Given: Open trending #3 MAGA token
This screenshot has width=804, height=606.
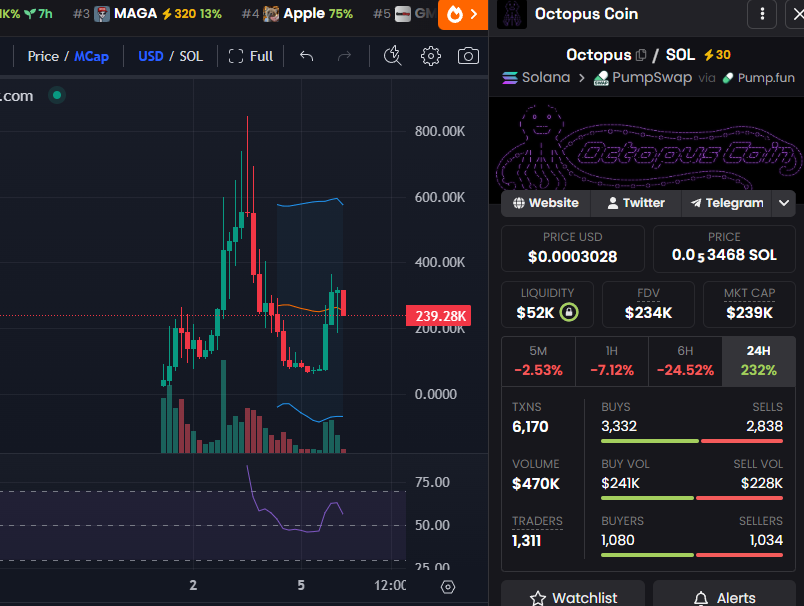Looking at the screenshot, I should pos(148,14).
